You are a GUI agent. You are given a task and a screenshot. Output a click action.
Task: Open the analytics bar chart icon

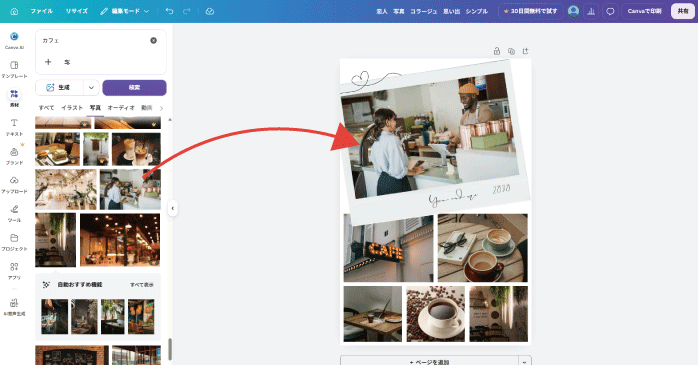591,11
